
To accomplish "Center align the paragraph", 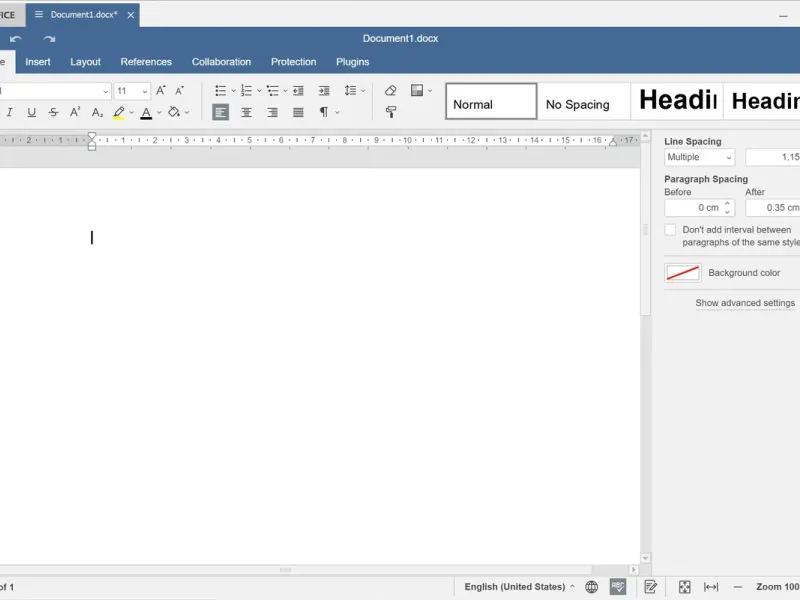I will tap(246, 113).
